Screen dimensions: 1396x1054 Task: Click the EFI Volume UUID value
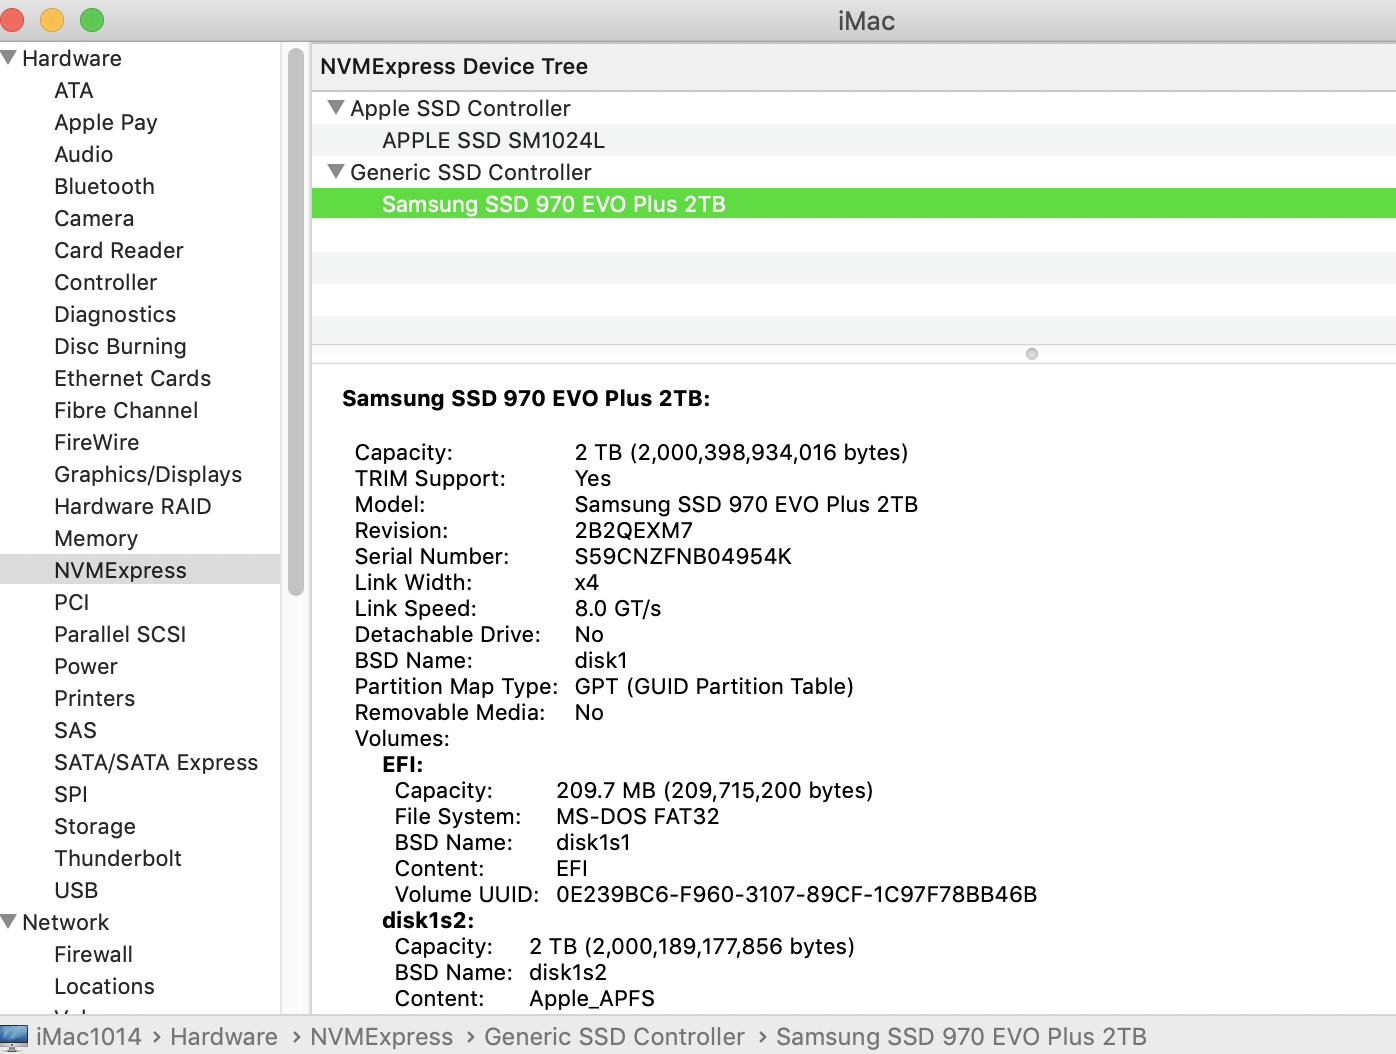[x=797, y=894]
